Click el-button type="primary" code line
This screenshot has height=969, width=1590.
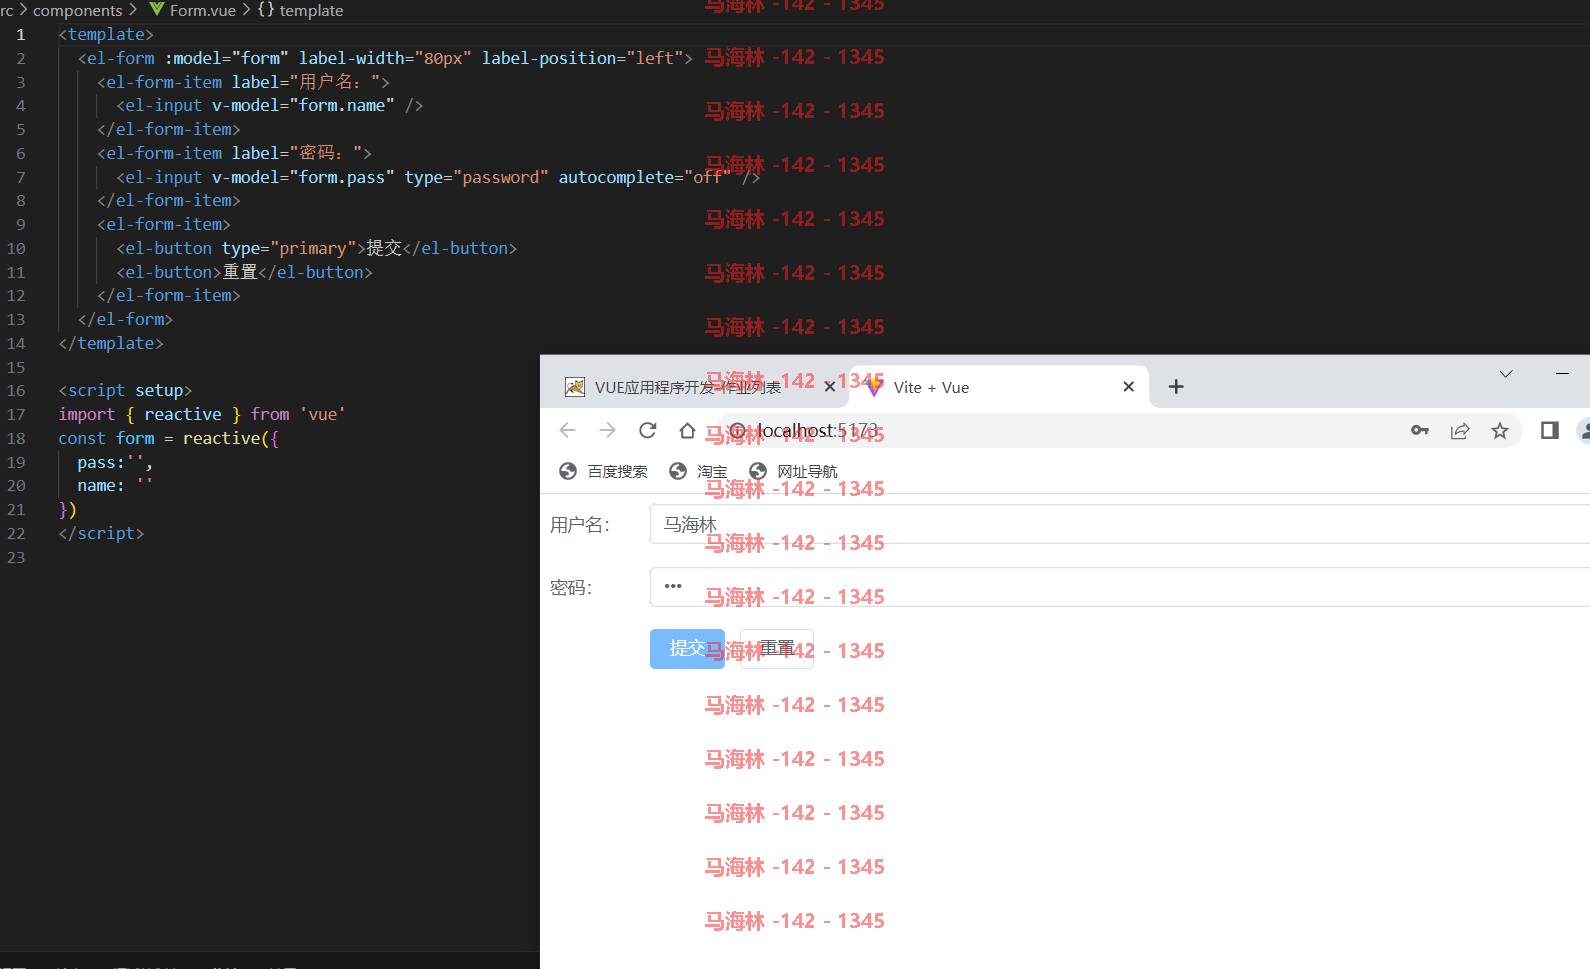tap(317, 248)
